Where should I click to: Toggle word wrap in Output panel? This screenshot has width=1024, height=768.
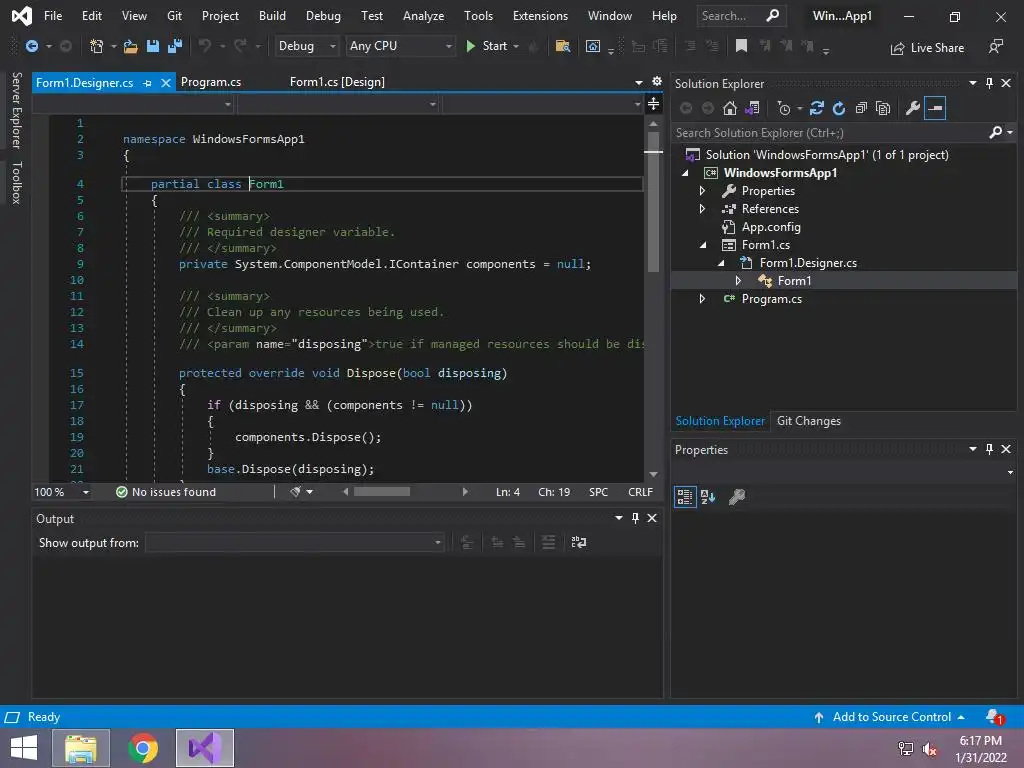[x=578, y=542]
